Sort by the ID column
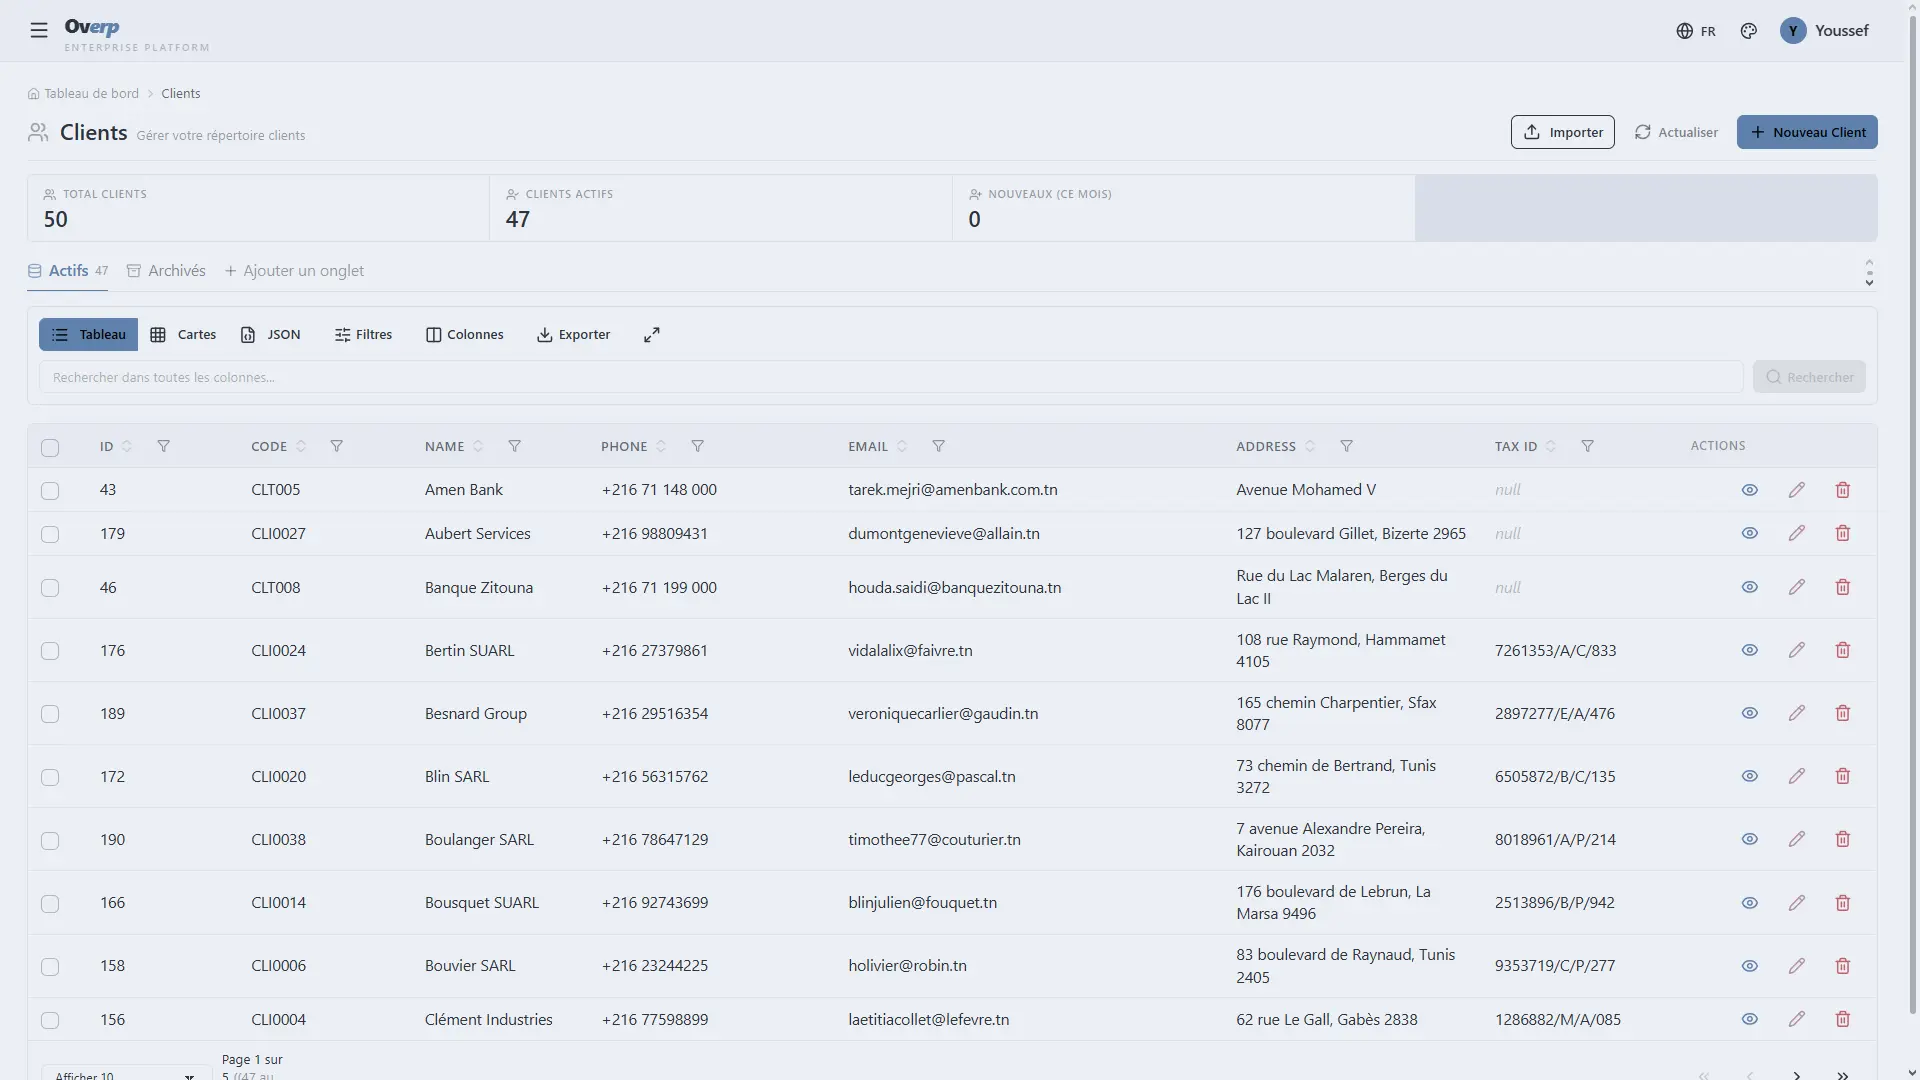1920x1080 pixels. tap(127, 446)
